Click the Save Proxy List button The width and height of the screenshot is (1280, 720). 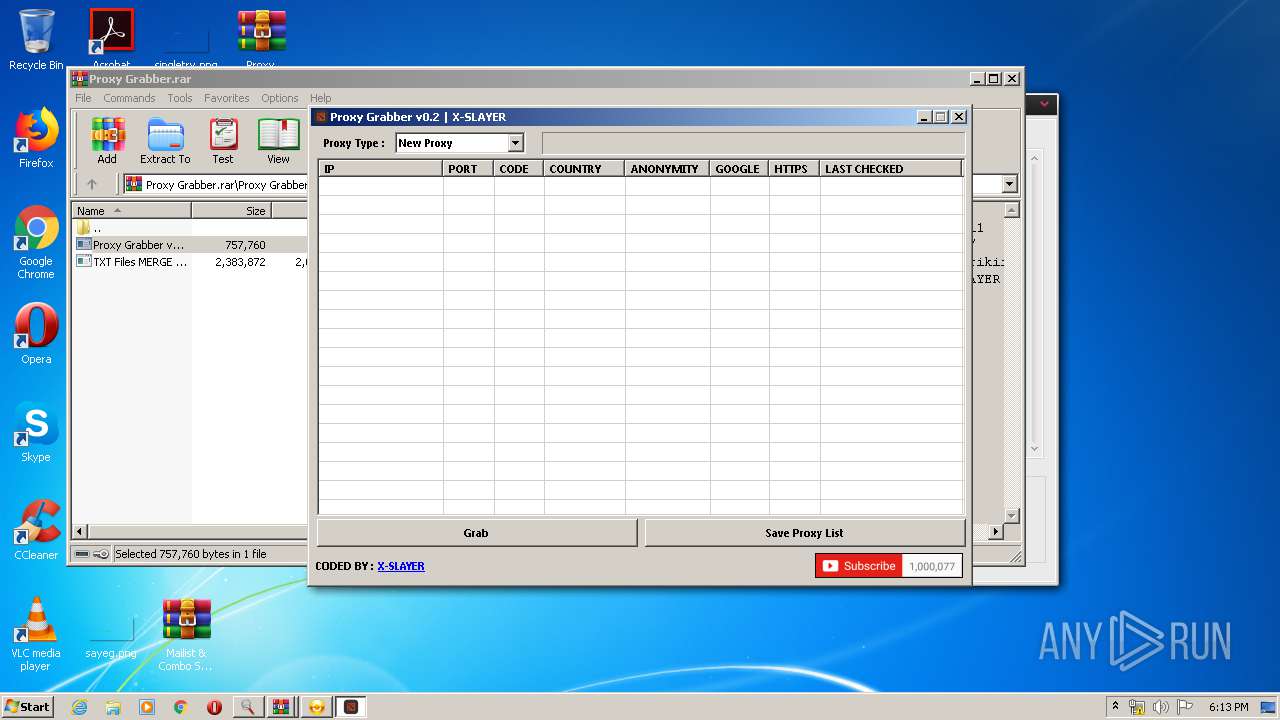pos(804,533)
